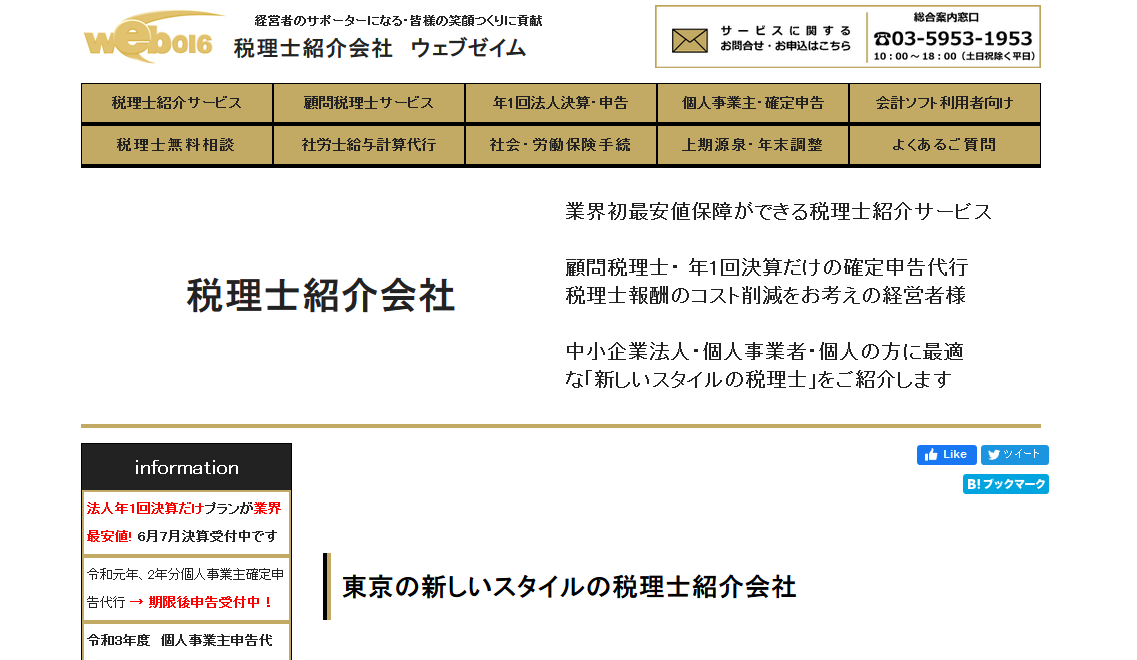Screen dimensions: 1137x660
Task: Select the 税理士紹介サービス menu item
Action: tap(176, 102)
